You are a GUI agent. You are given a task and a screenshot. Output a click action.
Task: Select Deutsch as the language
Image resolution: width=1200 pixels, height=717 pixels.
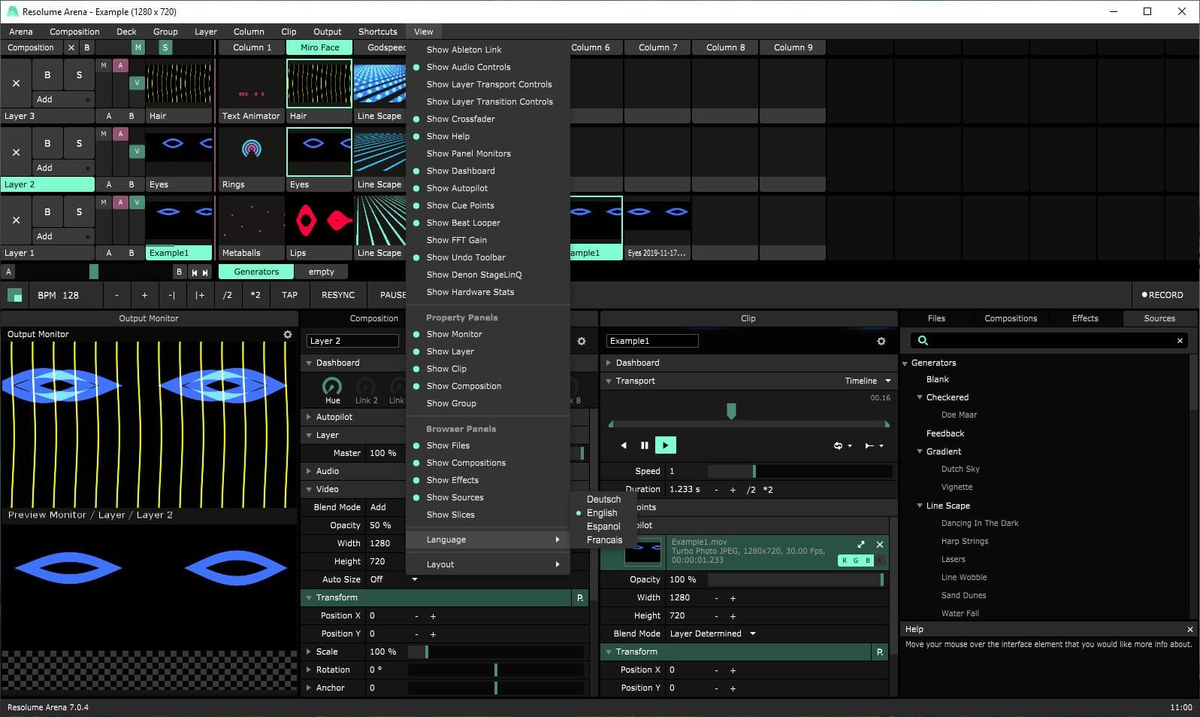[x=603, y=500]
